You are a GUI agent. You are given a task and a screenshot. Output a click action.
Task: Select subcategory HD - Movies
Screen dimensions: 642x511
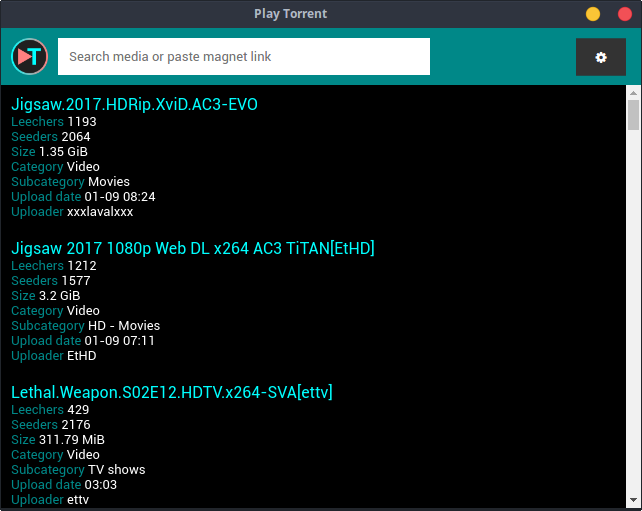[x=124, y=326]
